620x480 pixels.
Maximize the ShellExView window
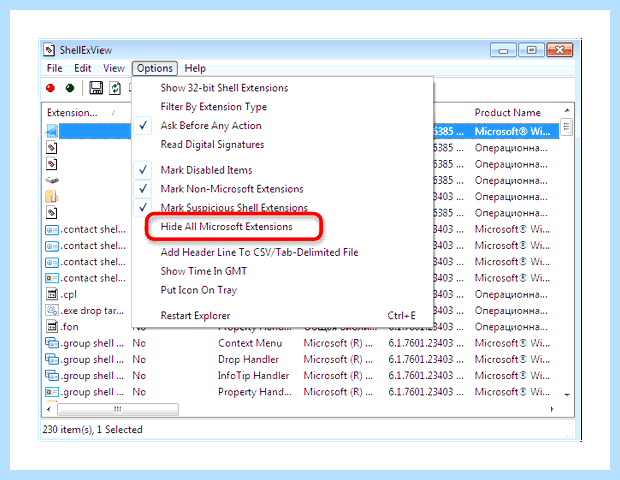click(x=531, y=50)
